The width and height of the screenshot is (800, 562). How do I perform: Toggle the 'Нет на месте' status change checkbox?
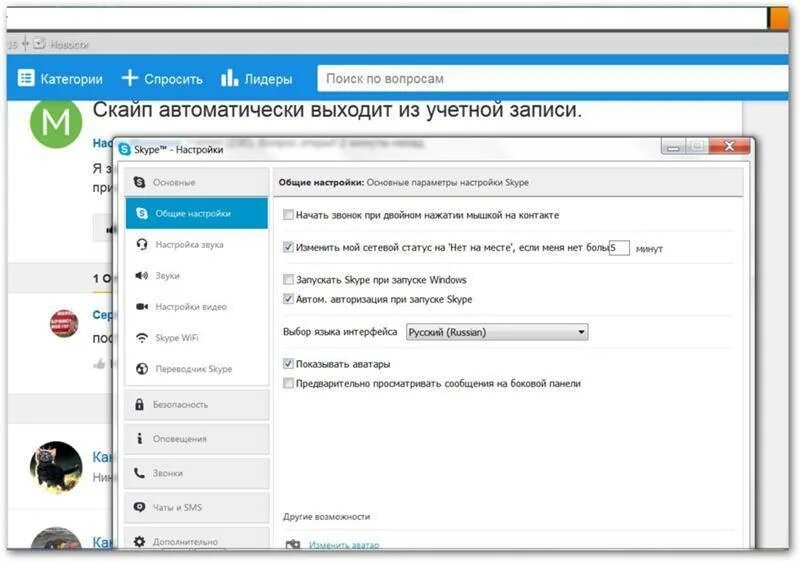288,247
